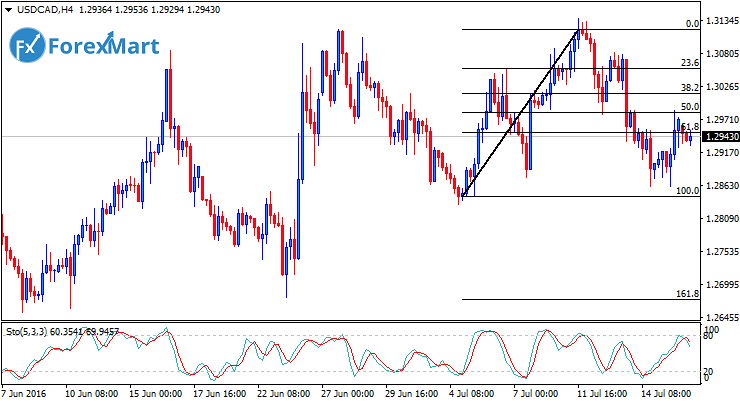Click the 0.0 Fibonacci level label
Screen dimensions: 740x401
click(x=691, y=23)
